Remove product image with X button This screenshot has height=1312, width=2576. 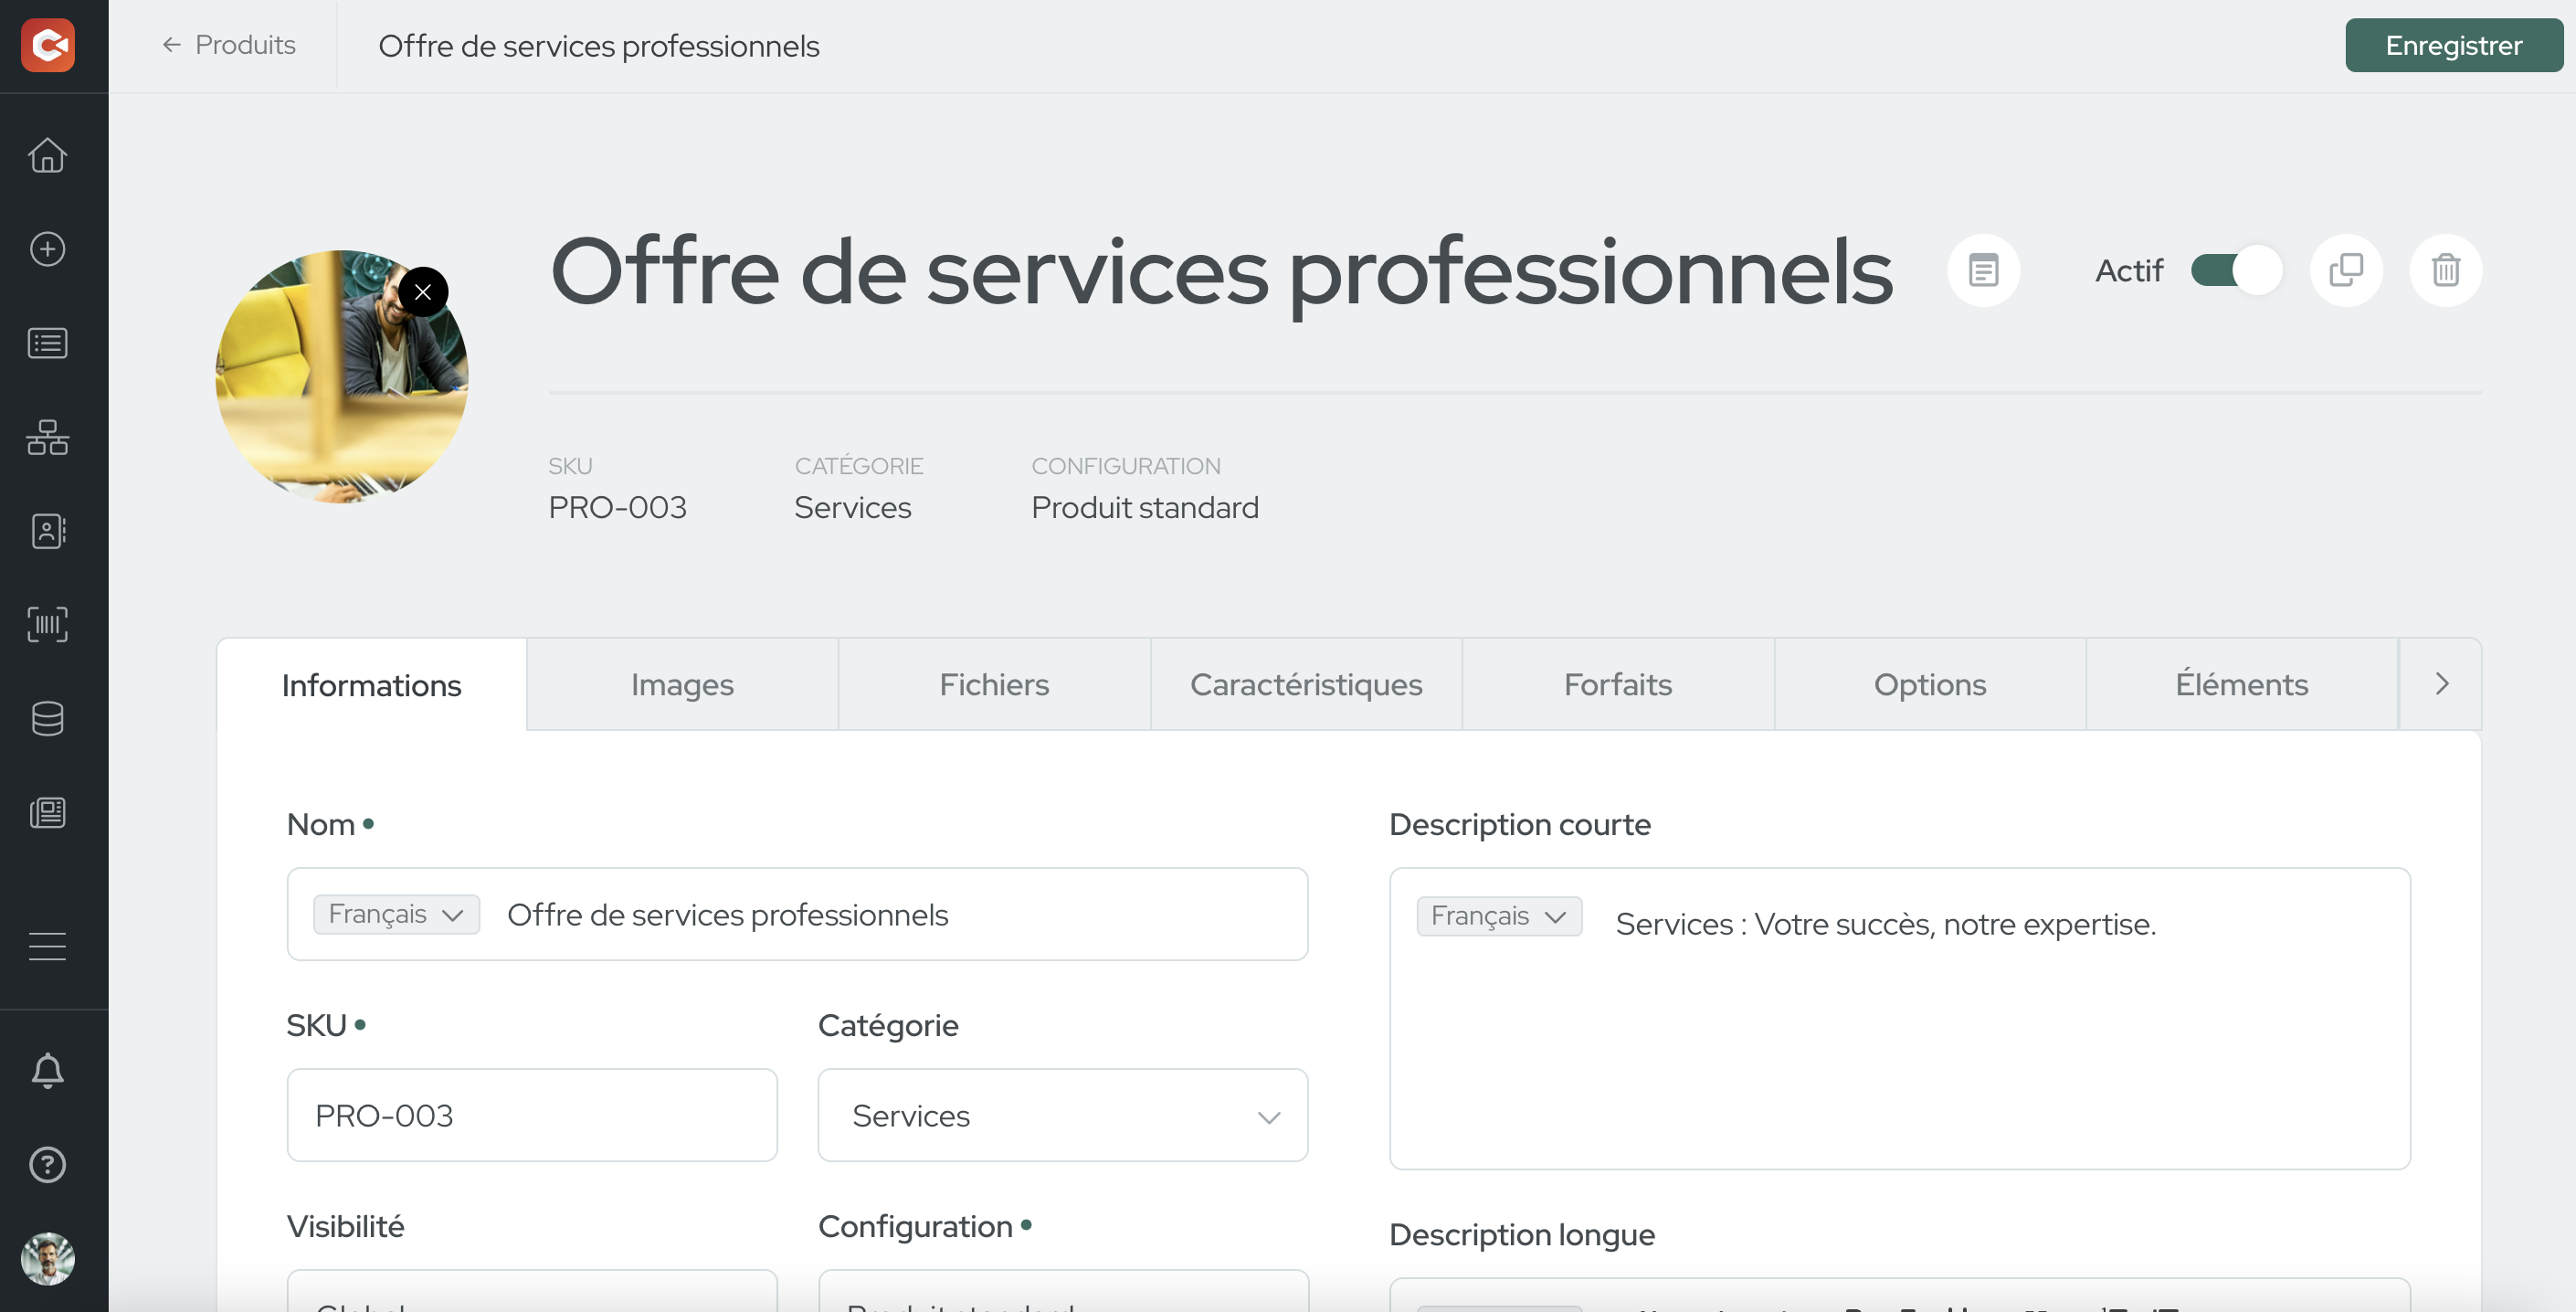point(423,292)
